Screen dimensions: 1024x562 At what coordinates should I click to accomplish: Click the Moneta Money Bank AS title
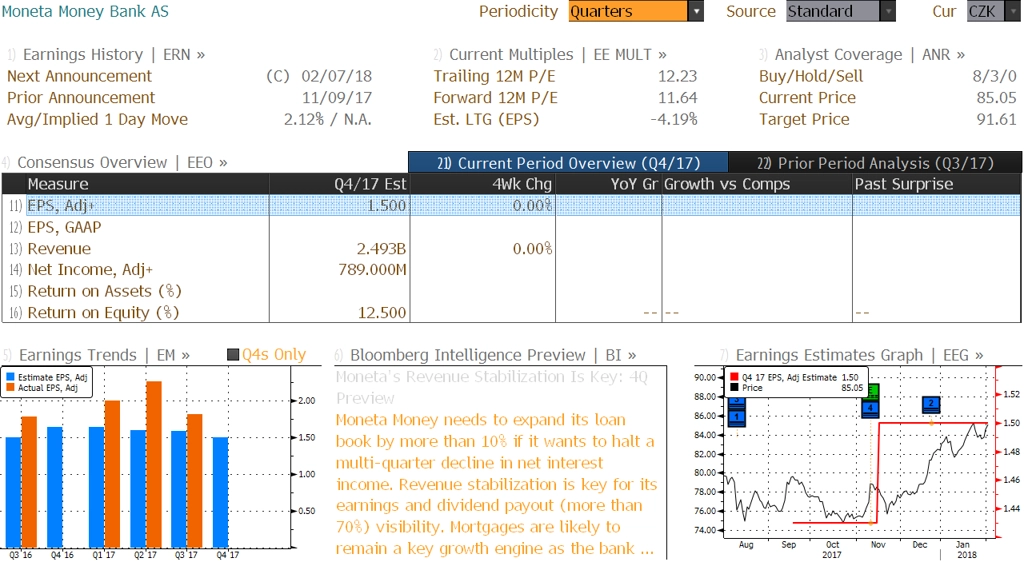[85, 11]
